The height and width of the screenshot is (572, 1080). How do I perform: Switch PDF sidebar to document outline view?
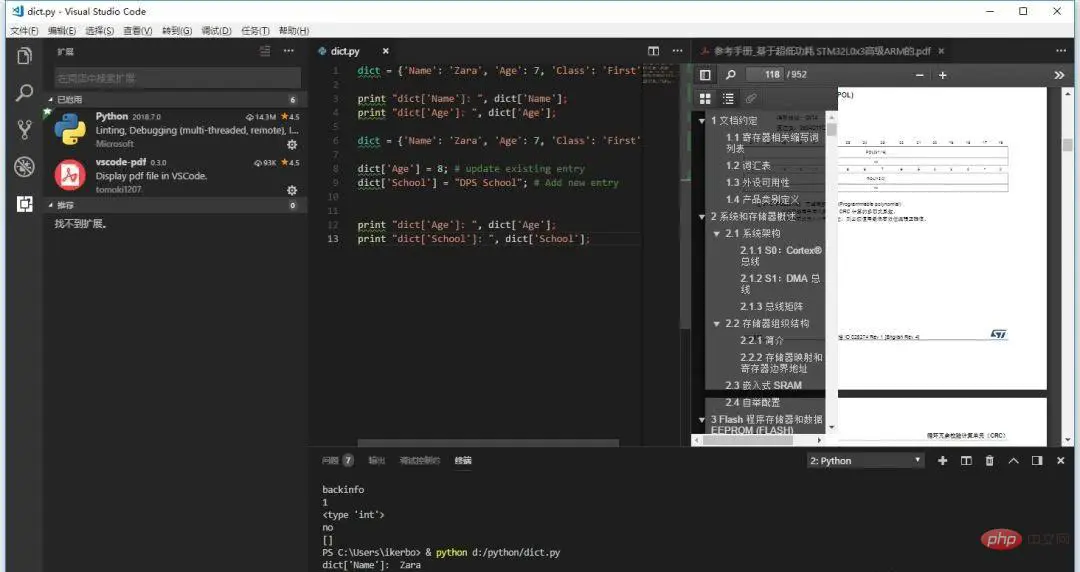pos(728,99)
